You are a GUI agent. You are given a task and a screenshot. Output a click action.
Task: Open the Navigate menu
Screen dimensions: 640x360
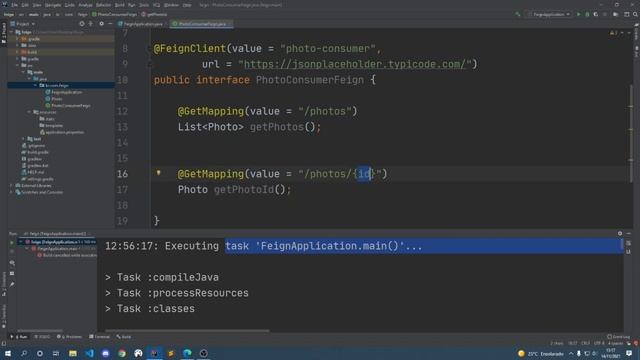click(x=53, y=5)
